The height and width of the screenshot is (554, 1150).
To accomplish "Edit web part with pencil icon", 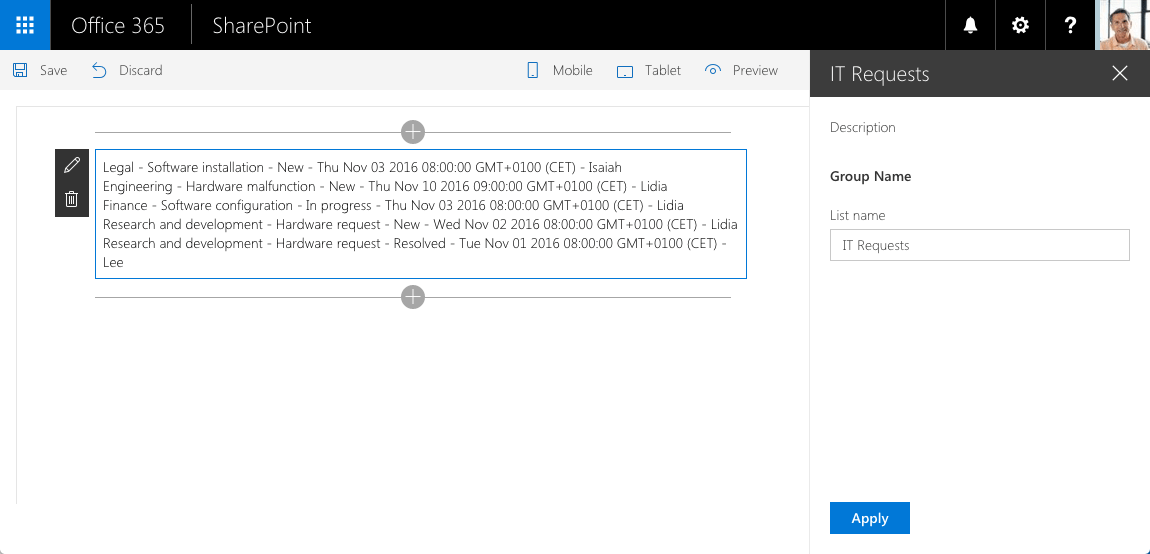I will point(72,166).
